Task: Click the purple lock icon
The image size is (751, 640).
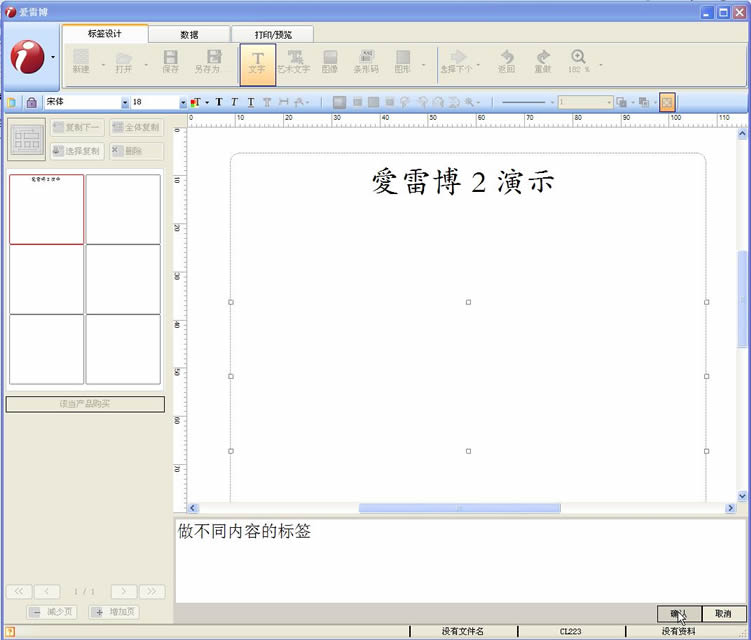Action: (32, 102)
